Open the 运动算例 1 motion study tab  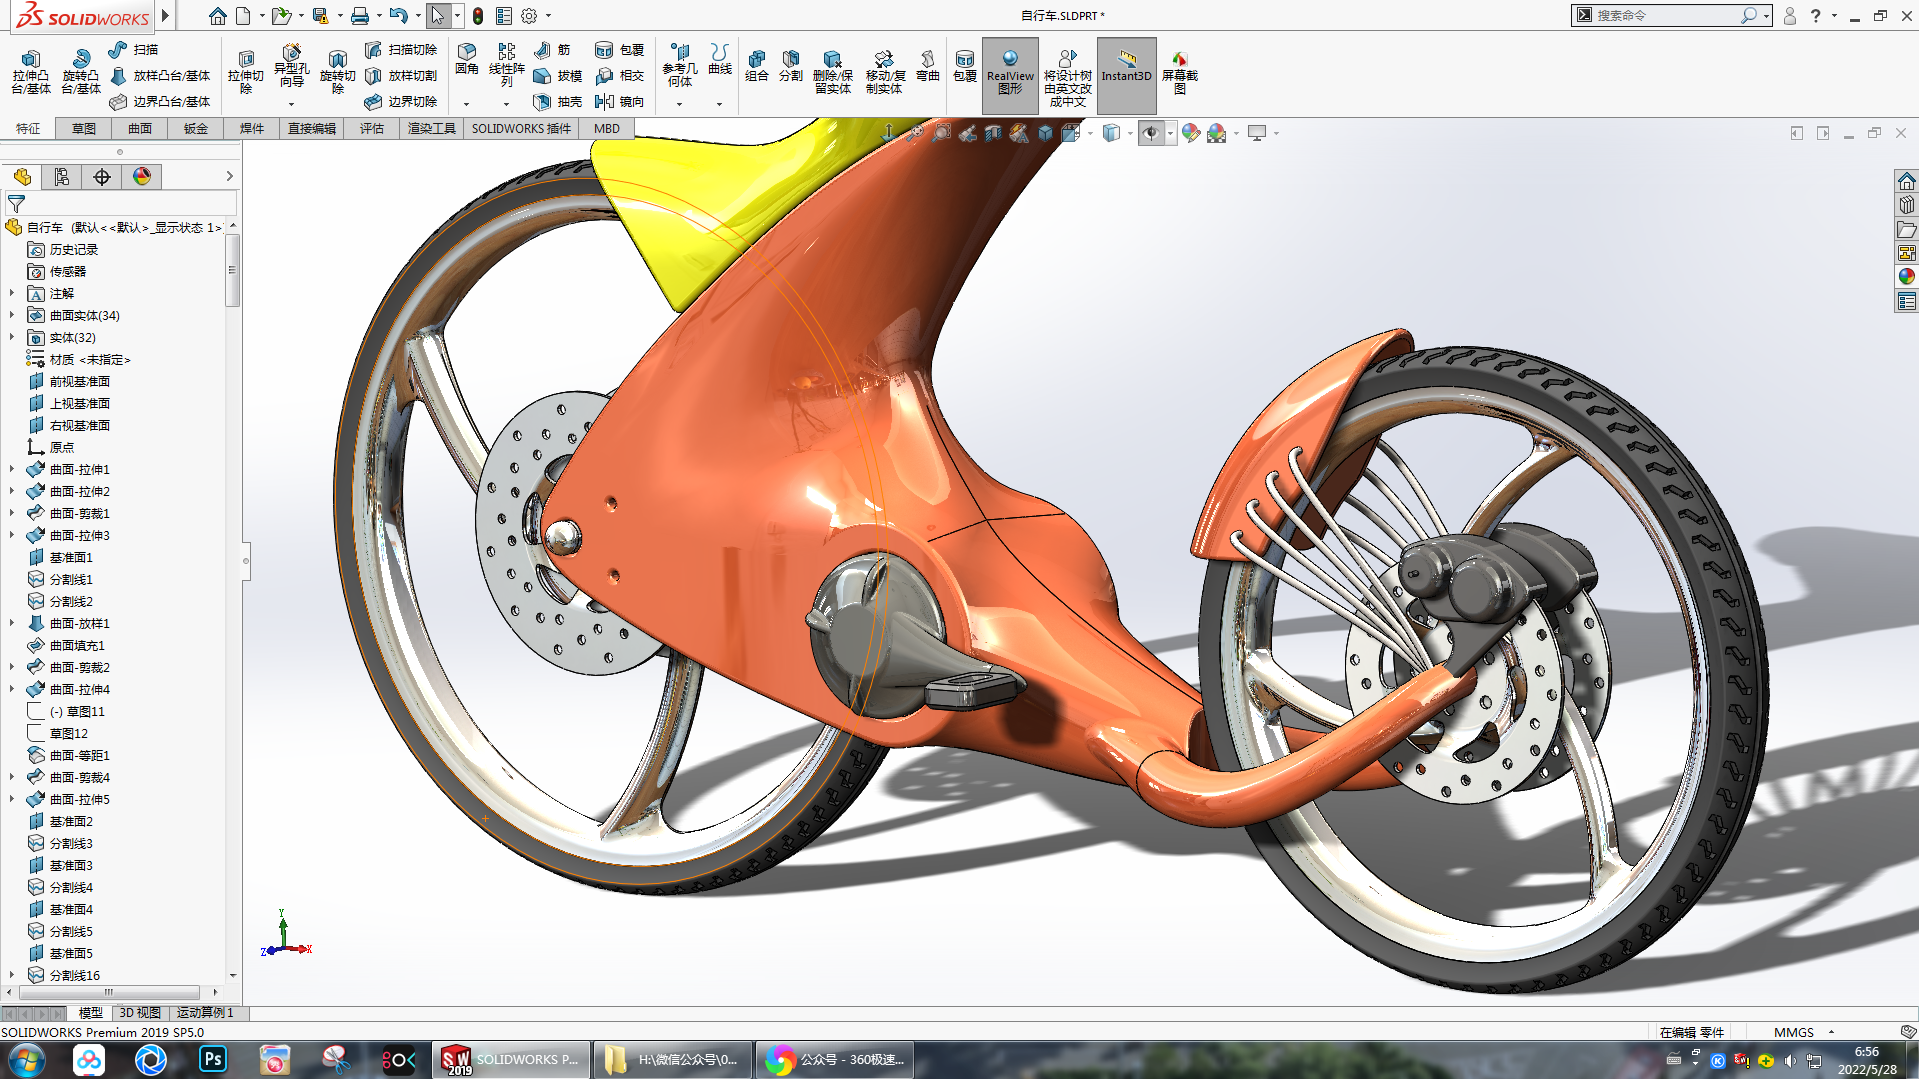(x=205, y=1013)
